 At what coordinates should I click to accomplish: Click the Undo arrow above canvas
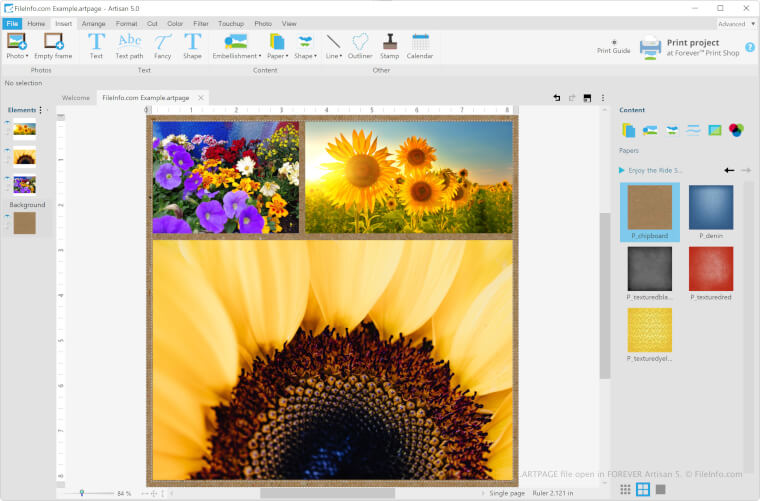557,98
